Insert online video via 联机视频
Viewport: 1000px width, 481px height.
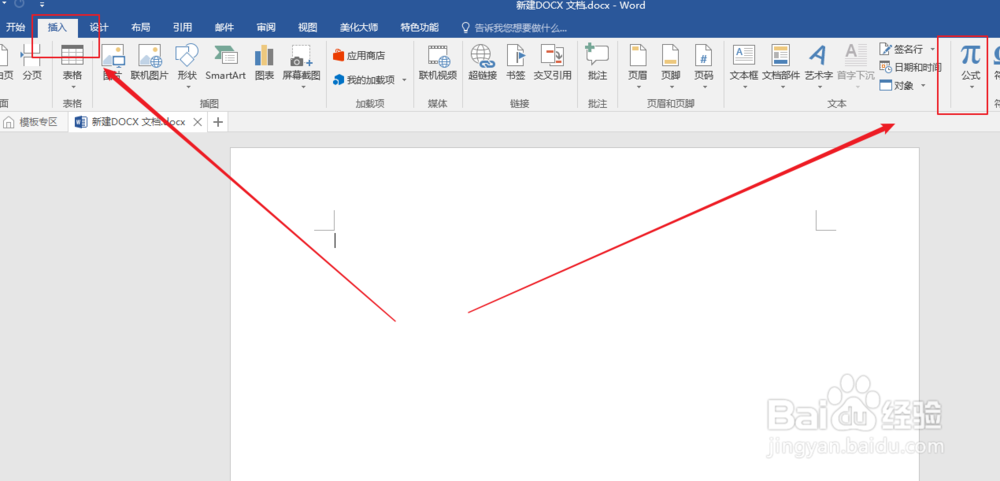[x=438, y=63]
